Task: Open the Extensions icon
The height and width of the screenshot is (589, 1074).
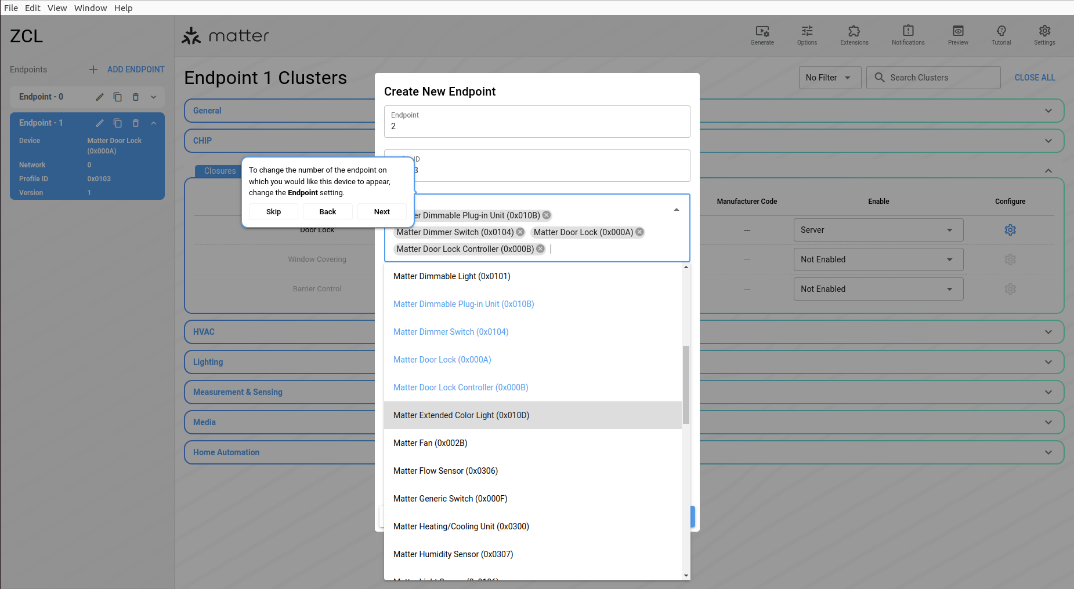Action: click(853, 33)
